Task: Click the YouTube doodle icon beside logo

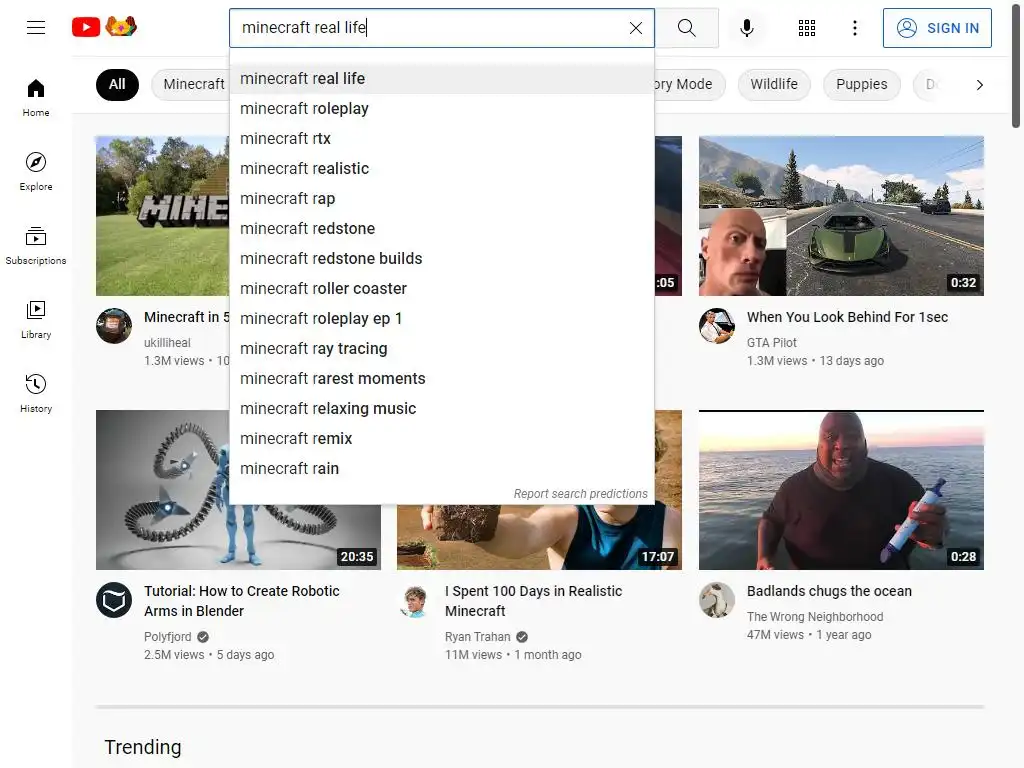Action: [x=121, y=26]
